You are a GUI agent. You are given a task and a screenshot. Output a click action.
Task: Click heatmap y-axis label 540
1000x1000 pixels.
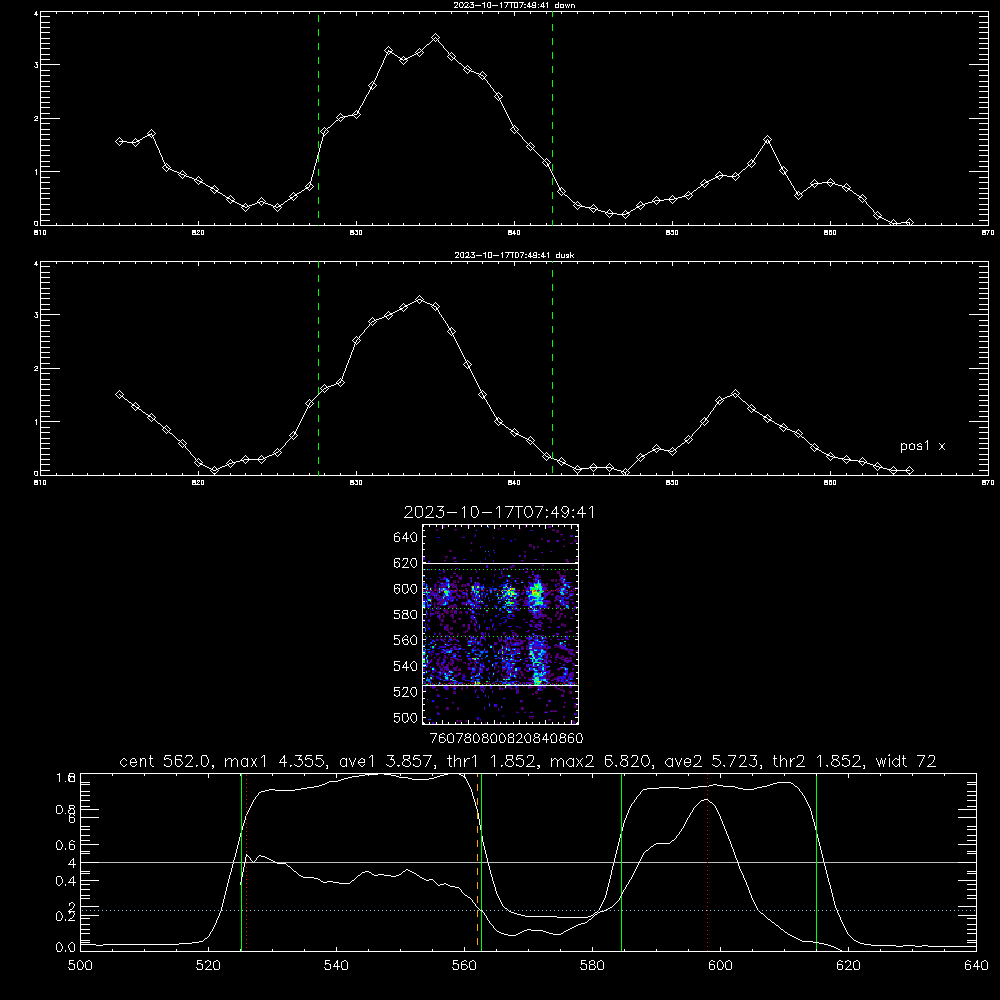[406, 666]
